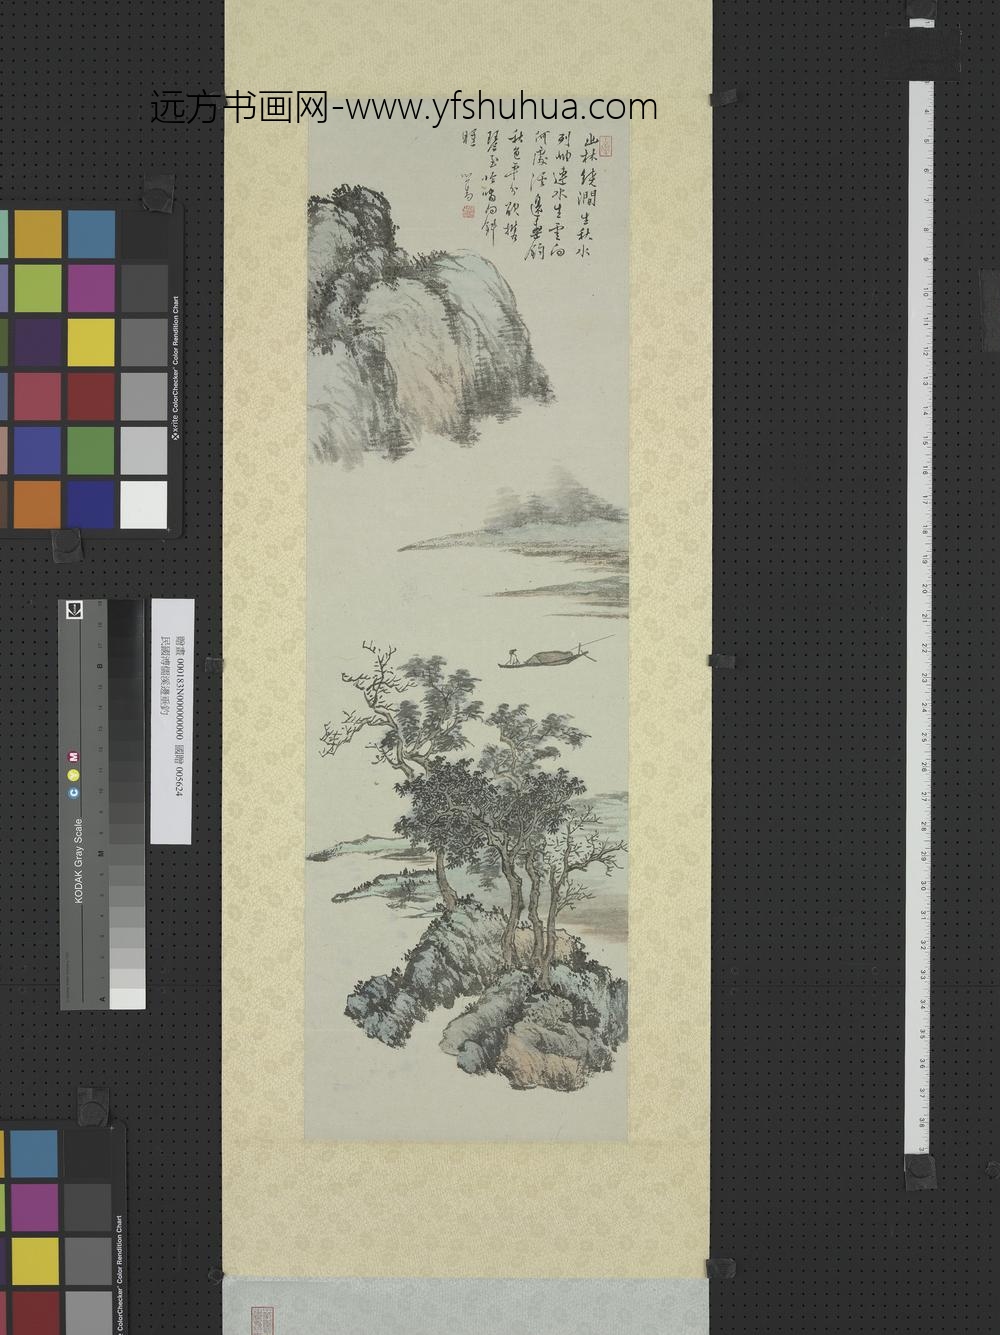The height and width of the screenshot is (1335, 1000).
Task: Click the yellow patch on the top ColorChecker
Action: click(90, 342)
